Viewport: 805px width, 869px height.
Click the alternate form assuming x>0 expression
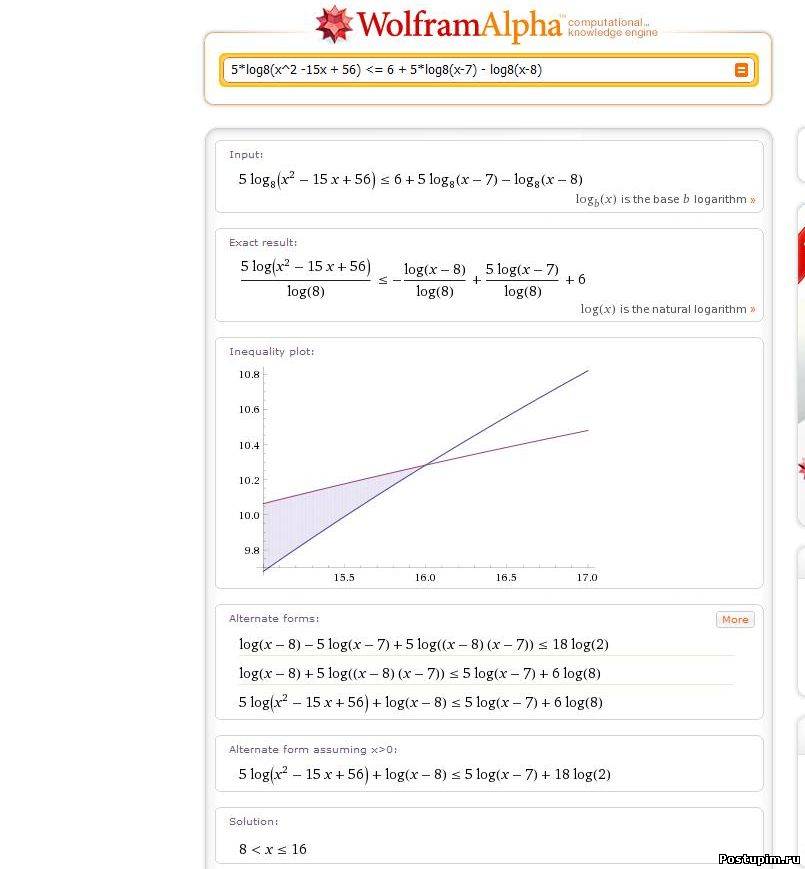tap(424, 774)
